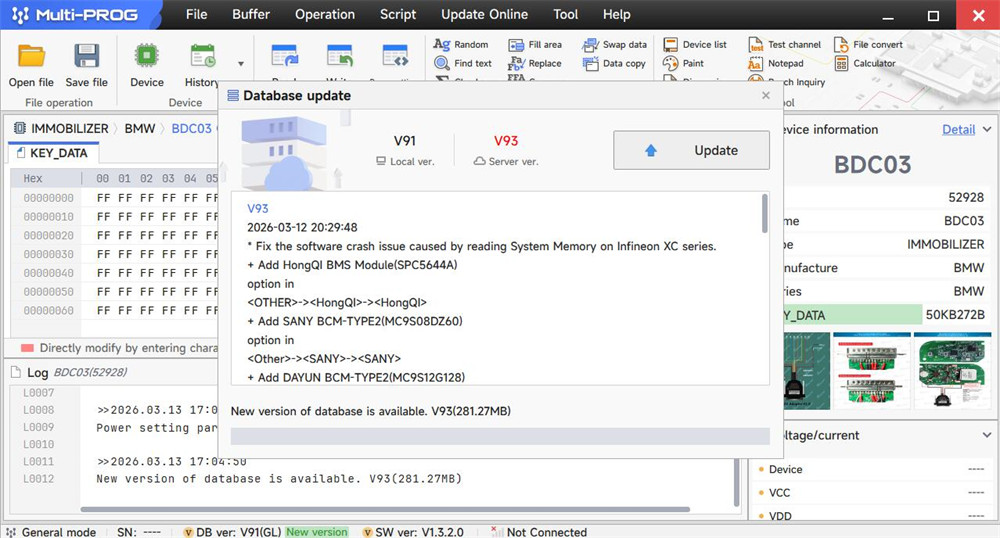Open the Find text tool
Image resolution: width=1000 pixels, height=538 pixels.
coord(462,63)
